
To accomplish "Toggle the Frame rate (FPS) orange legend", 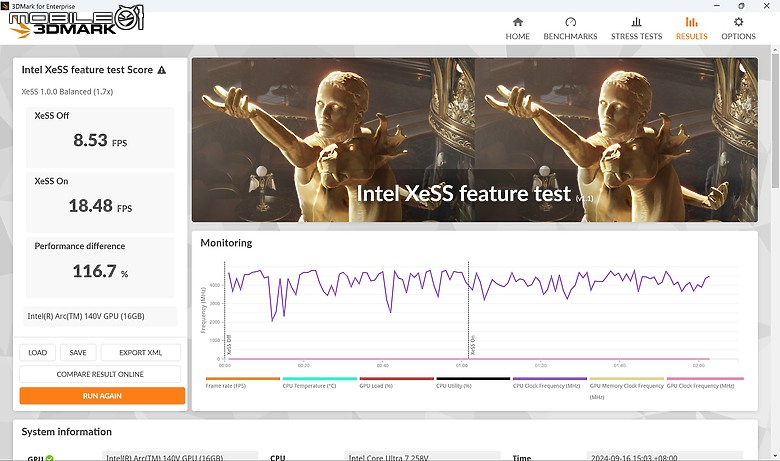I will tap(242, 382).
